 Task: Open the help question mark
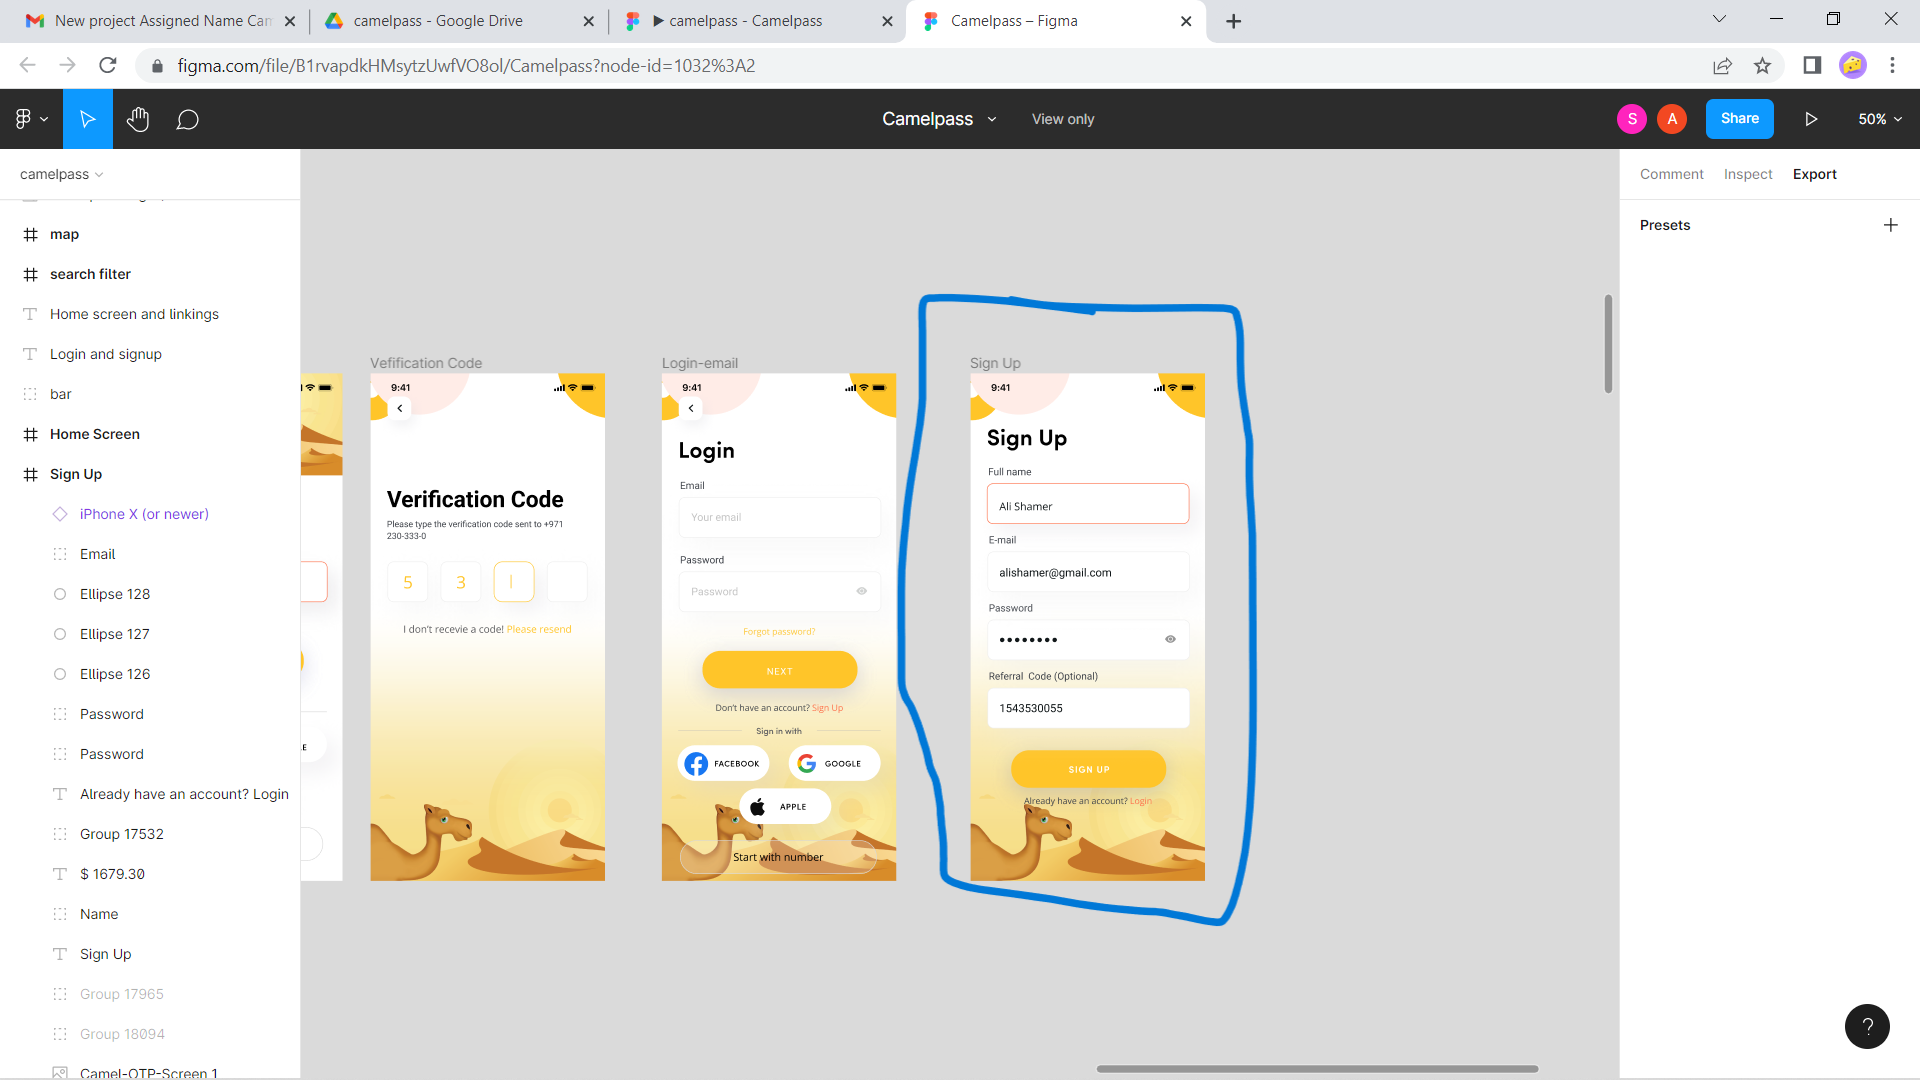coord(1866,1026)
